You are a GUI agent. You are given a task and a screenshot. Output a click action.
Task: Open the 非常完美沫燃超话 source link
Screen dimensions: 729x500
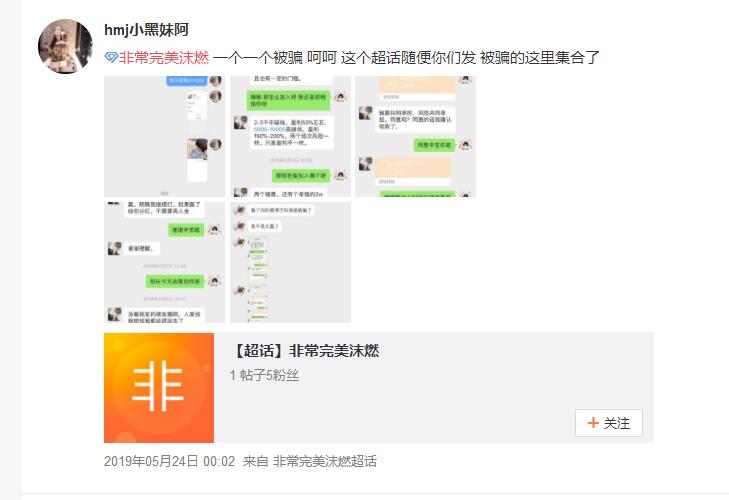tap(325, 461)
